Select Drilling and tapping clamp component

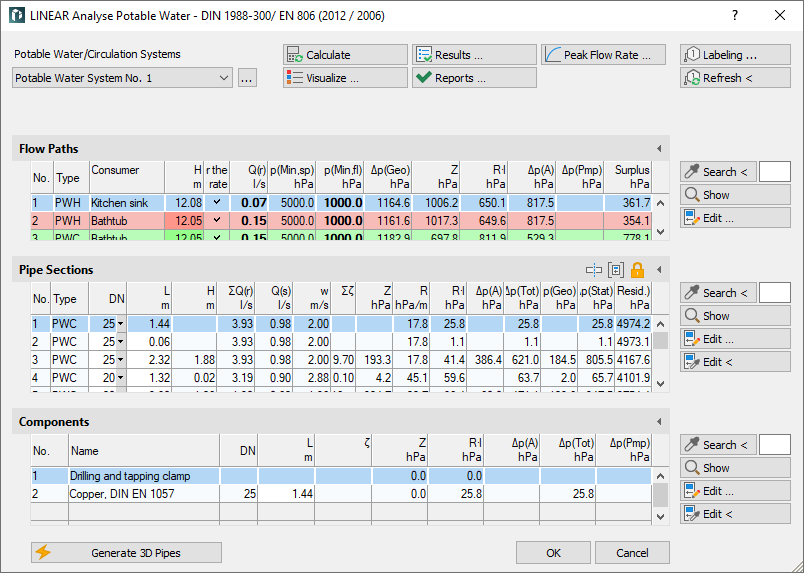(x=341, y=476)
